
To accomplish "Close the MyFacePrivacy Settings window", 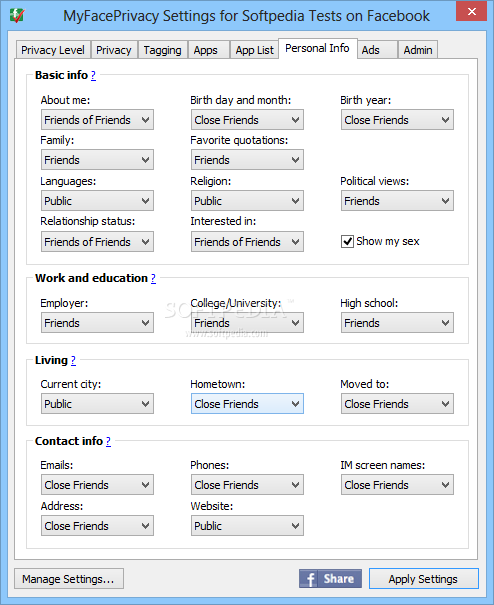I will point(471,11).
